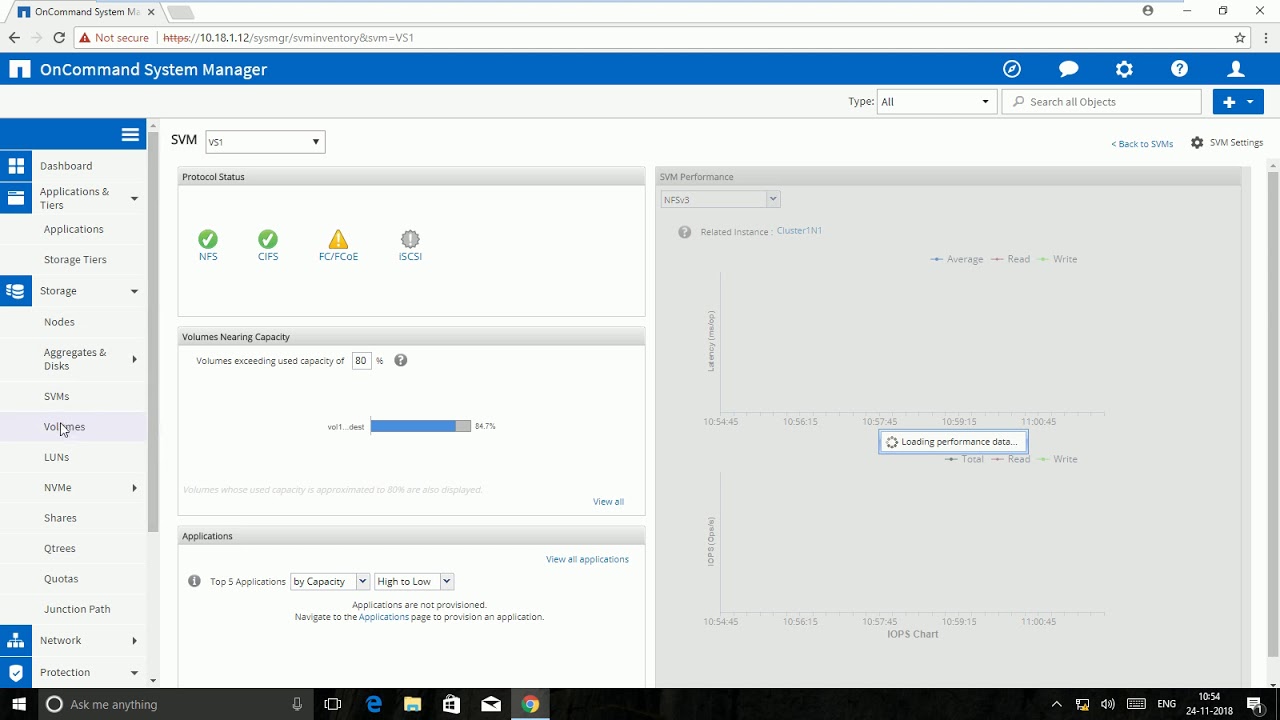Open the search Type All dropdown
Viewport: 1280px width, 720px height.
(936, 102)
